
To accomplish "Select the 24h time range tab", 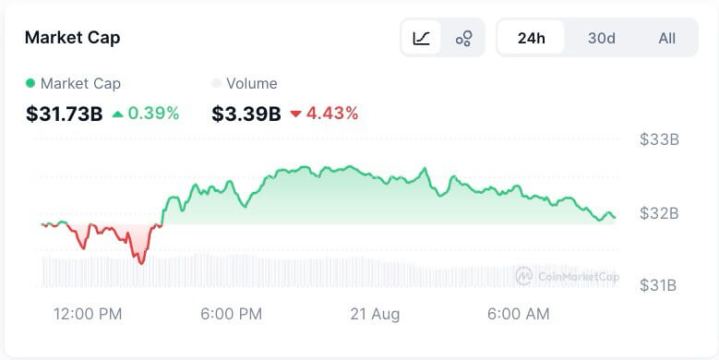I will click(531, 38).
